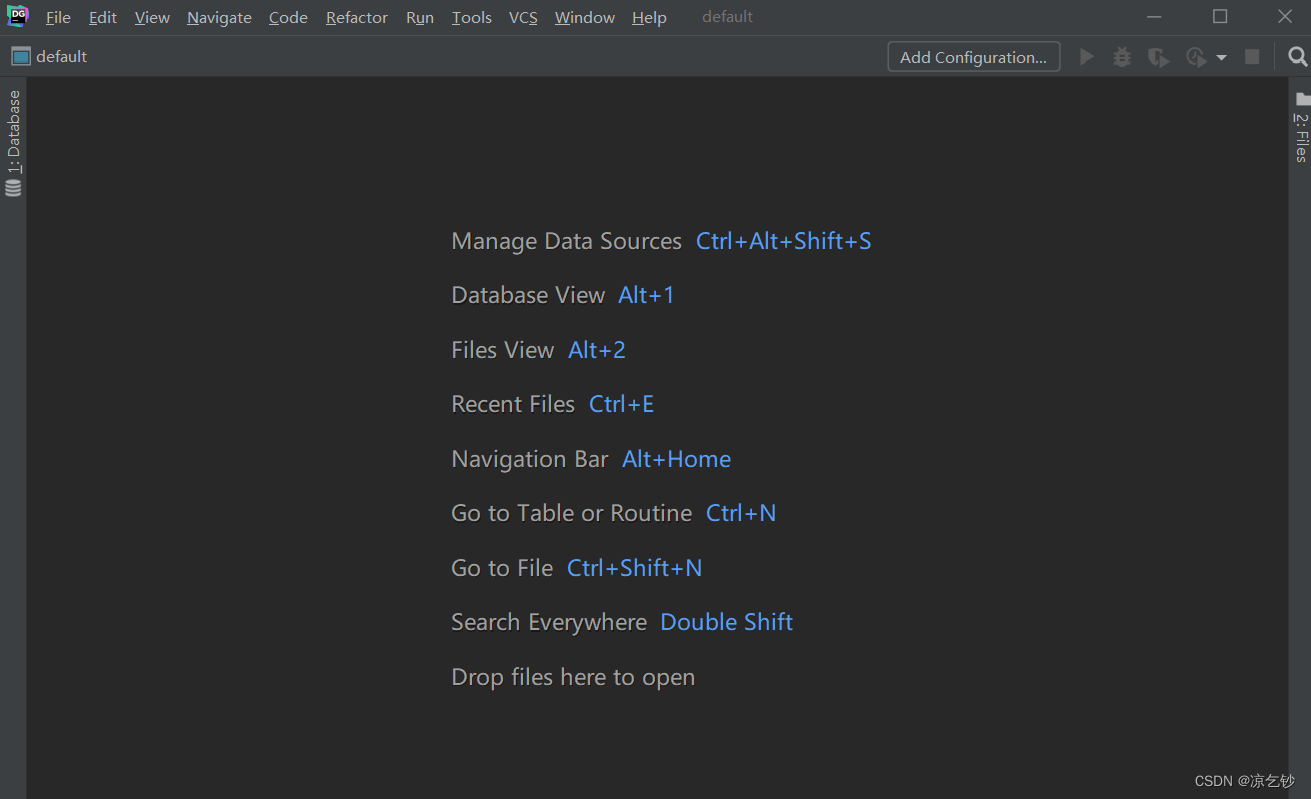Click the Navigation Bar Alt+Home hint
1311x799 pixels.
[x=591, y=459]
